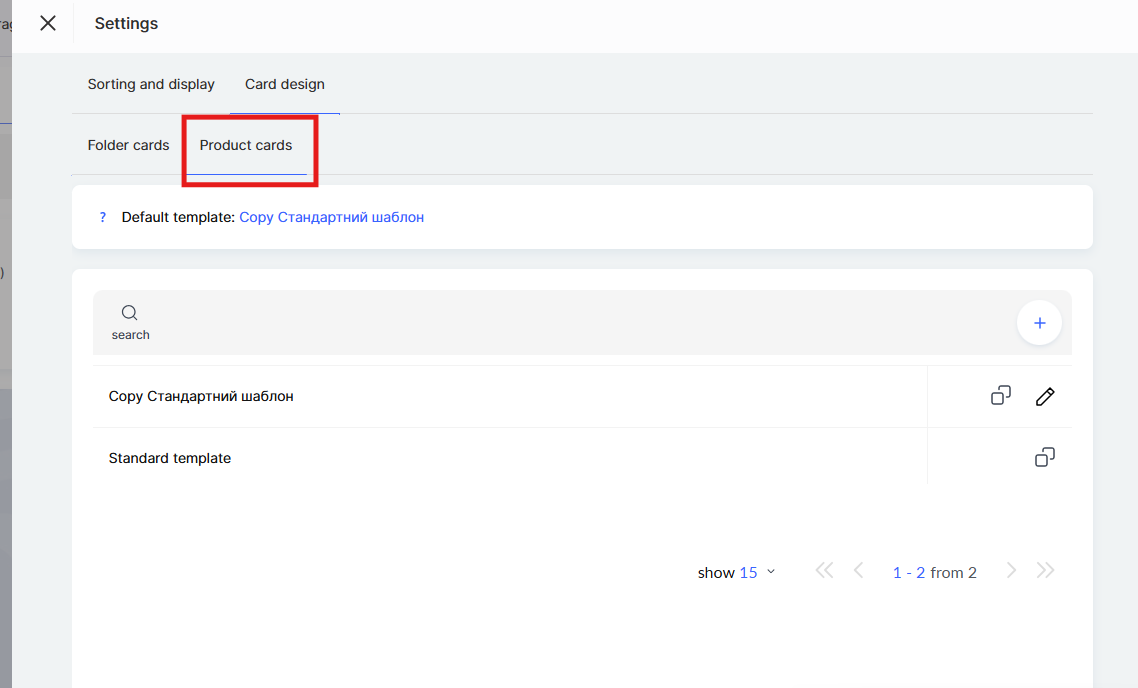This screenshot has height=688, width=1138.
Task: Duplicate the Copy Стандартний шаблон template
Action: coord(1000,396)
